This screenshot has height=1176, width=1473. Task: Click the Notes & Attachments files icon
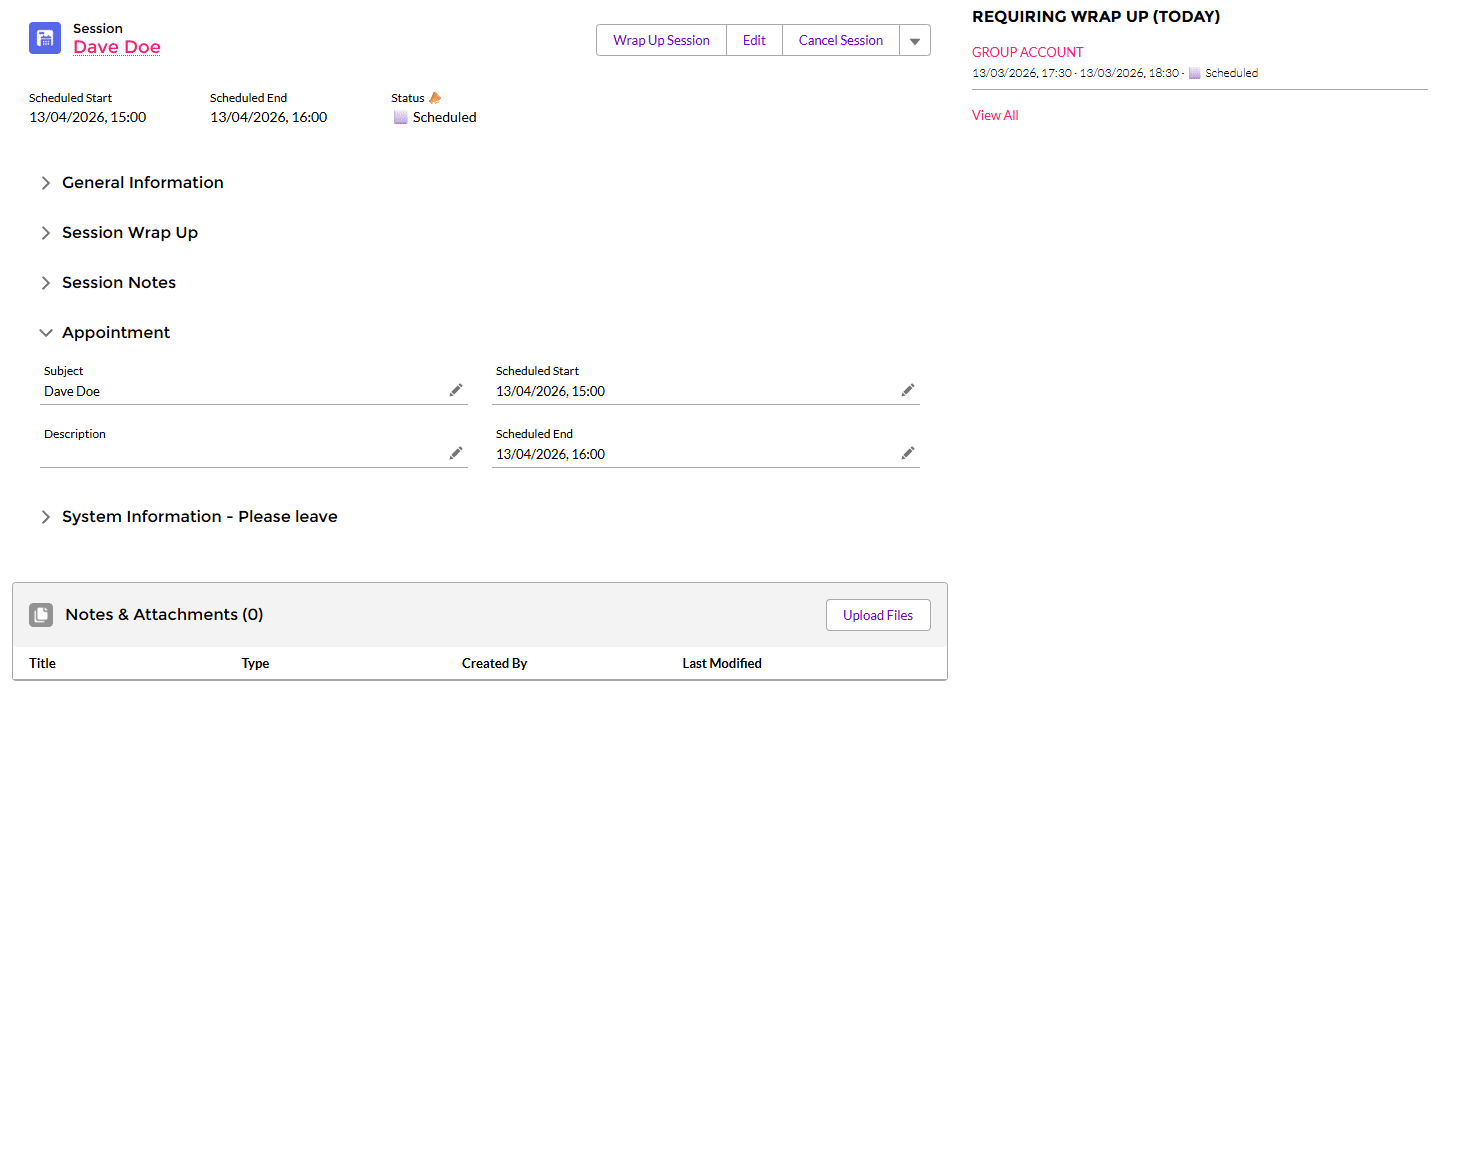click(x=41, y=615)
